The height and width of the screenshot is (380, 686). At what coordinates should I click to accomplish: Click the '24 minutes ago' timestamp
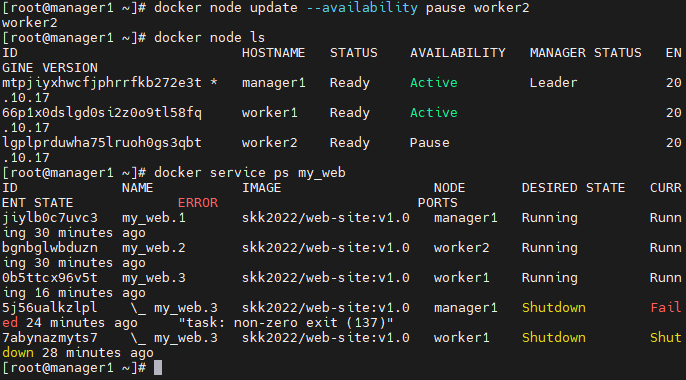81,323
